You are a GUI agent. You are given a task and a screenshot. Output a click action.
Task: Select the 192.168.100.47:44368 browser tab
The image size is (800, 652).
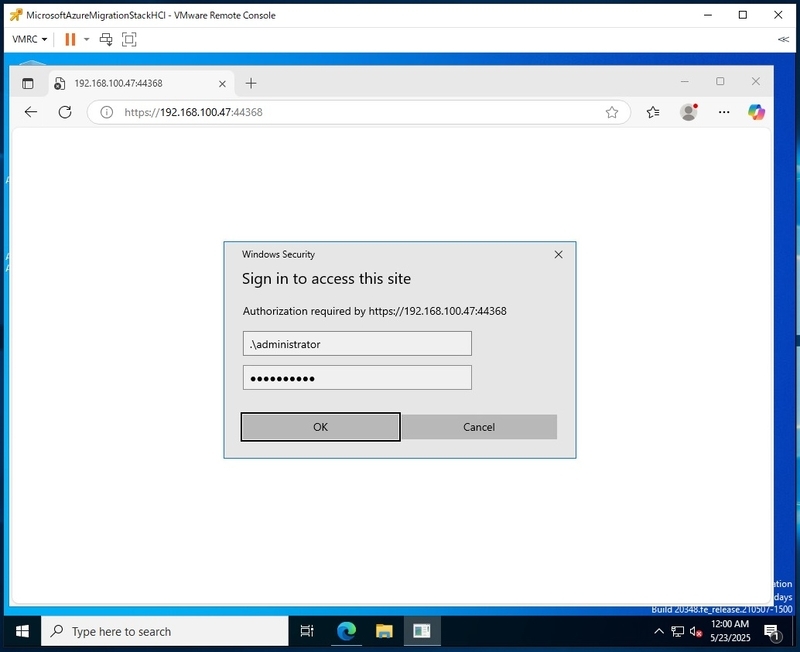coord(142,83)
